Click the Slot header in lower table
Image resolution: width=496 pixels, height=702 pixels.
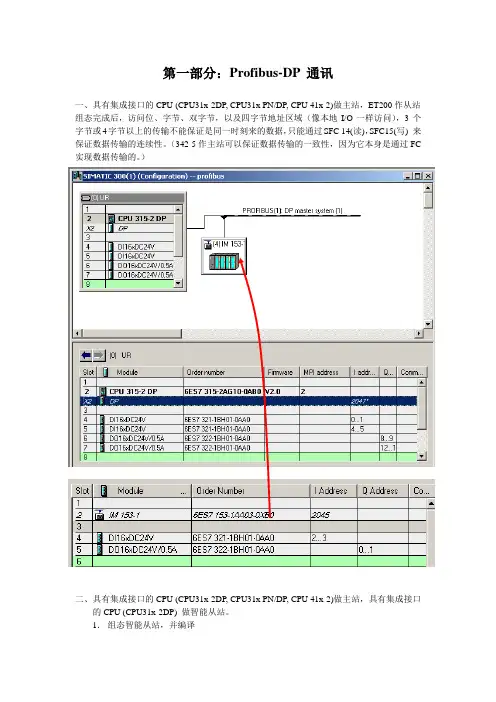[82, 491]
